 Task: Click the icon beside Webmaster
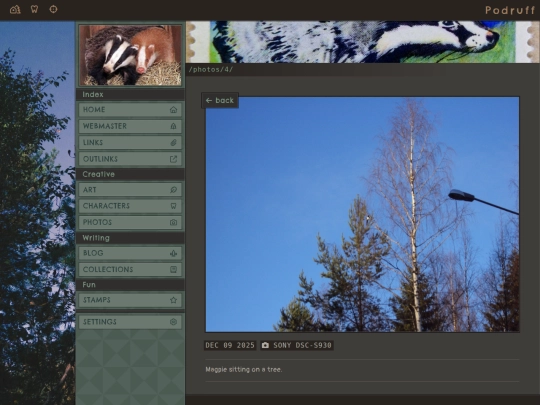(x=173, y=126)
